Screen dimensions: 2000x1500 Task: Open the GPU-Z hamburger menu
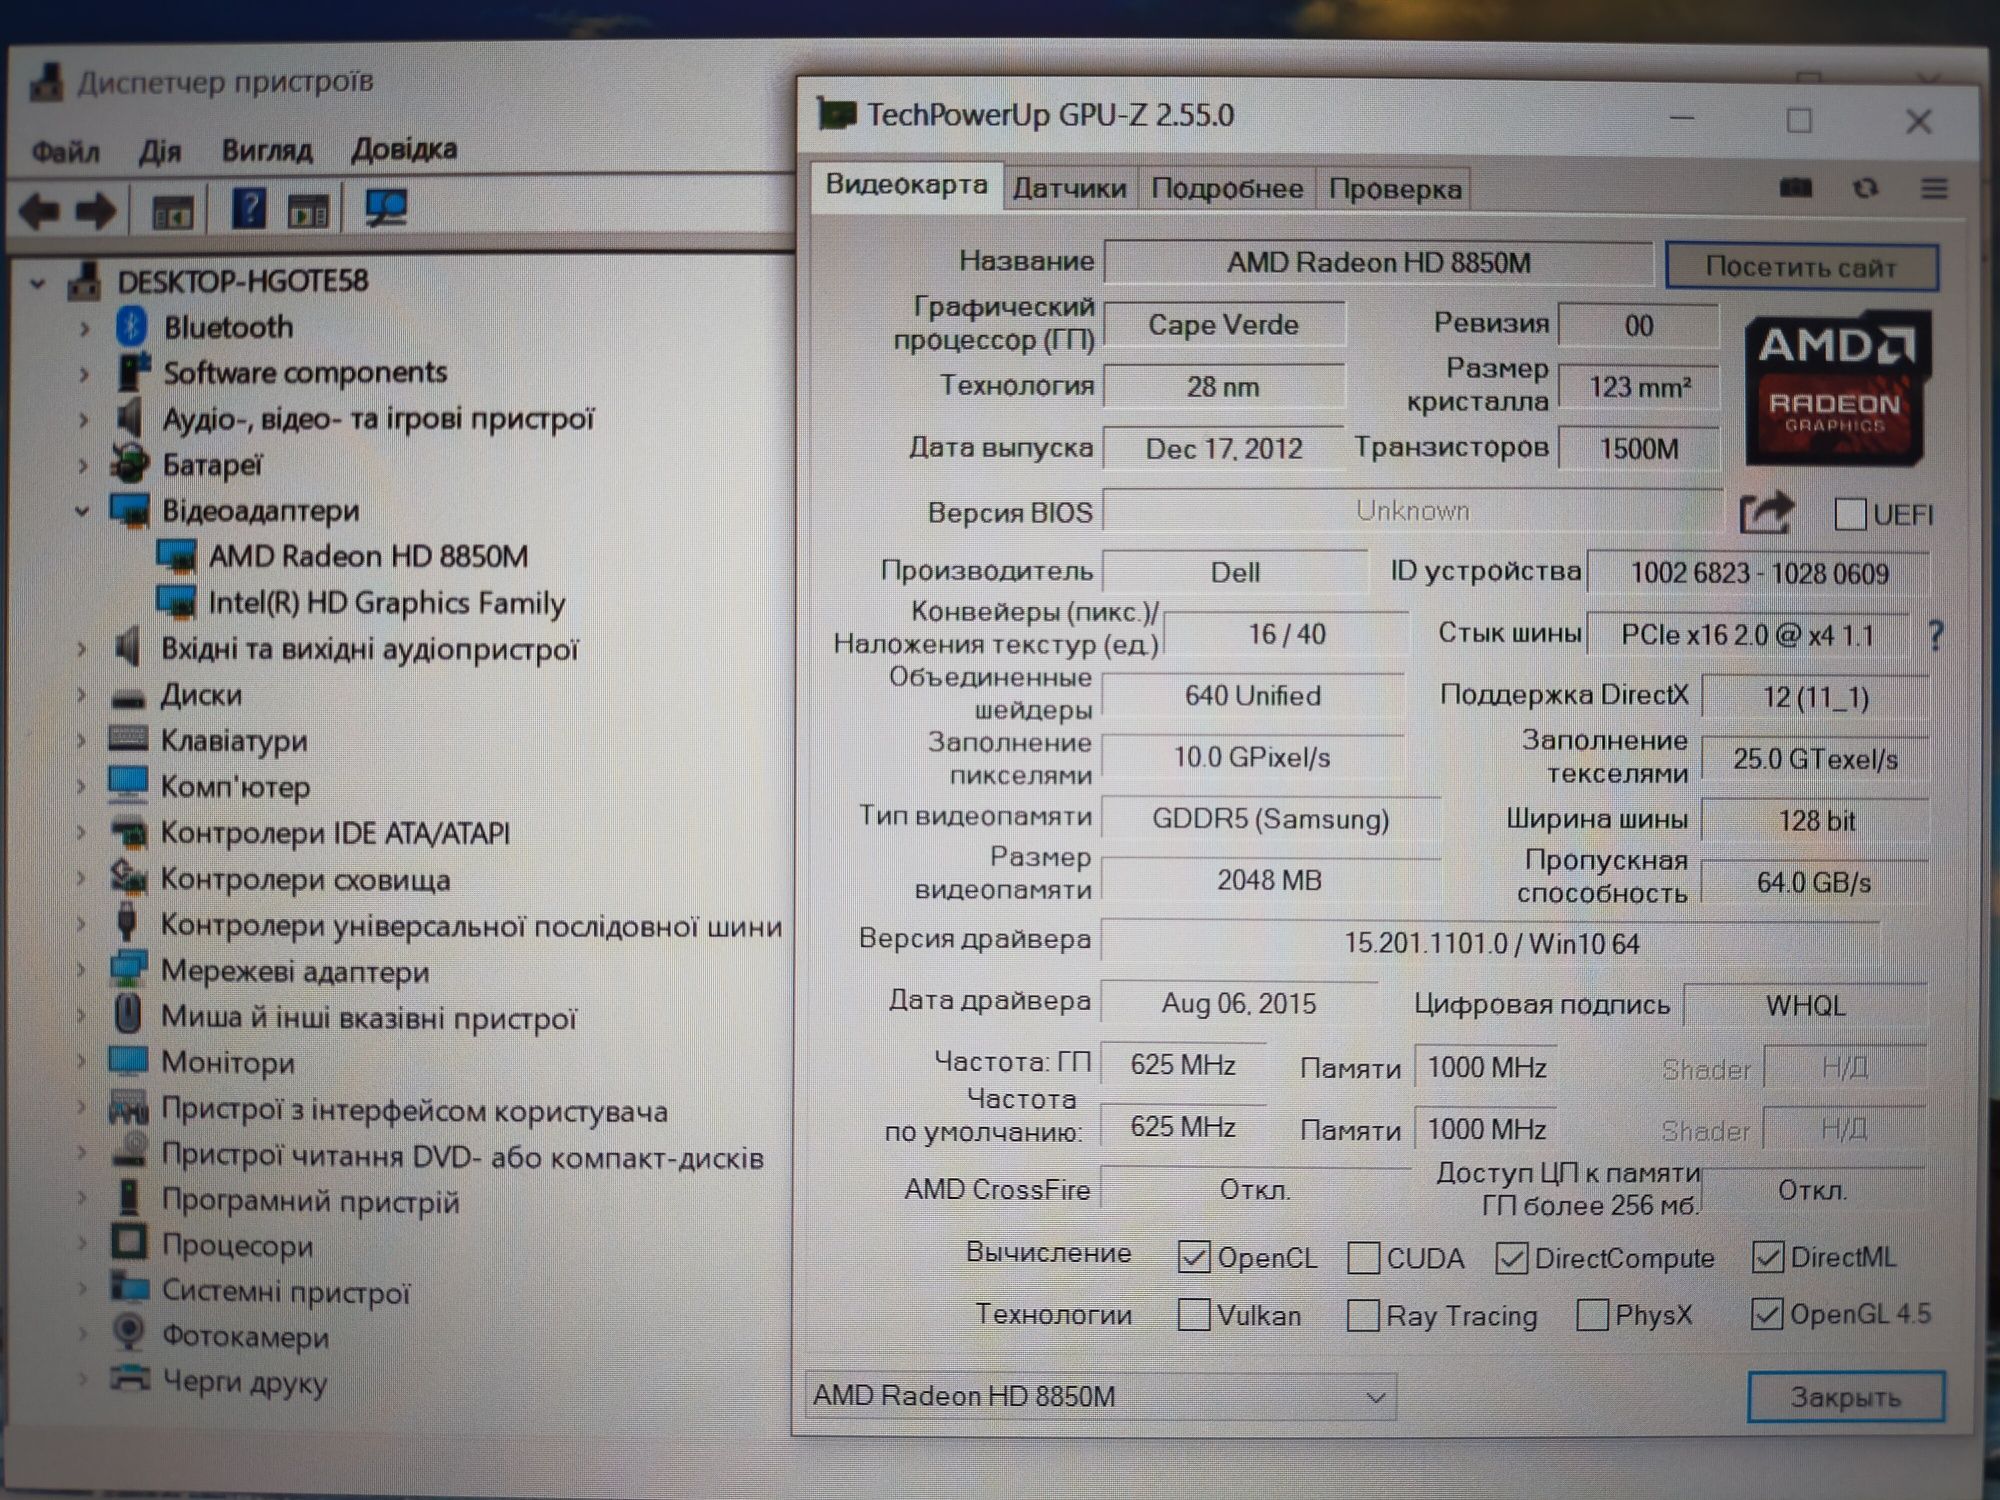tap(1934, 188)
